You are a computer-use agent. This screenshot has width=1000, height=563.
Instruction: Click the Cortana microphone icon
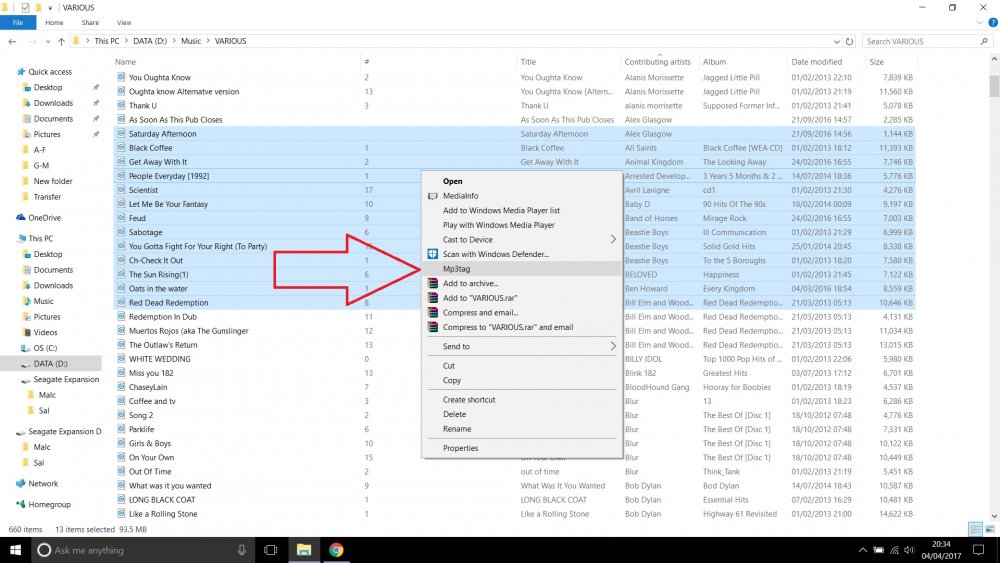click(x=242, y=550)
